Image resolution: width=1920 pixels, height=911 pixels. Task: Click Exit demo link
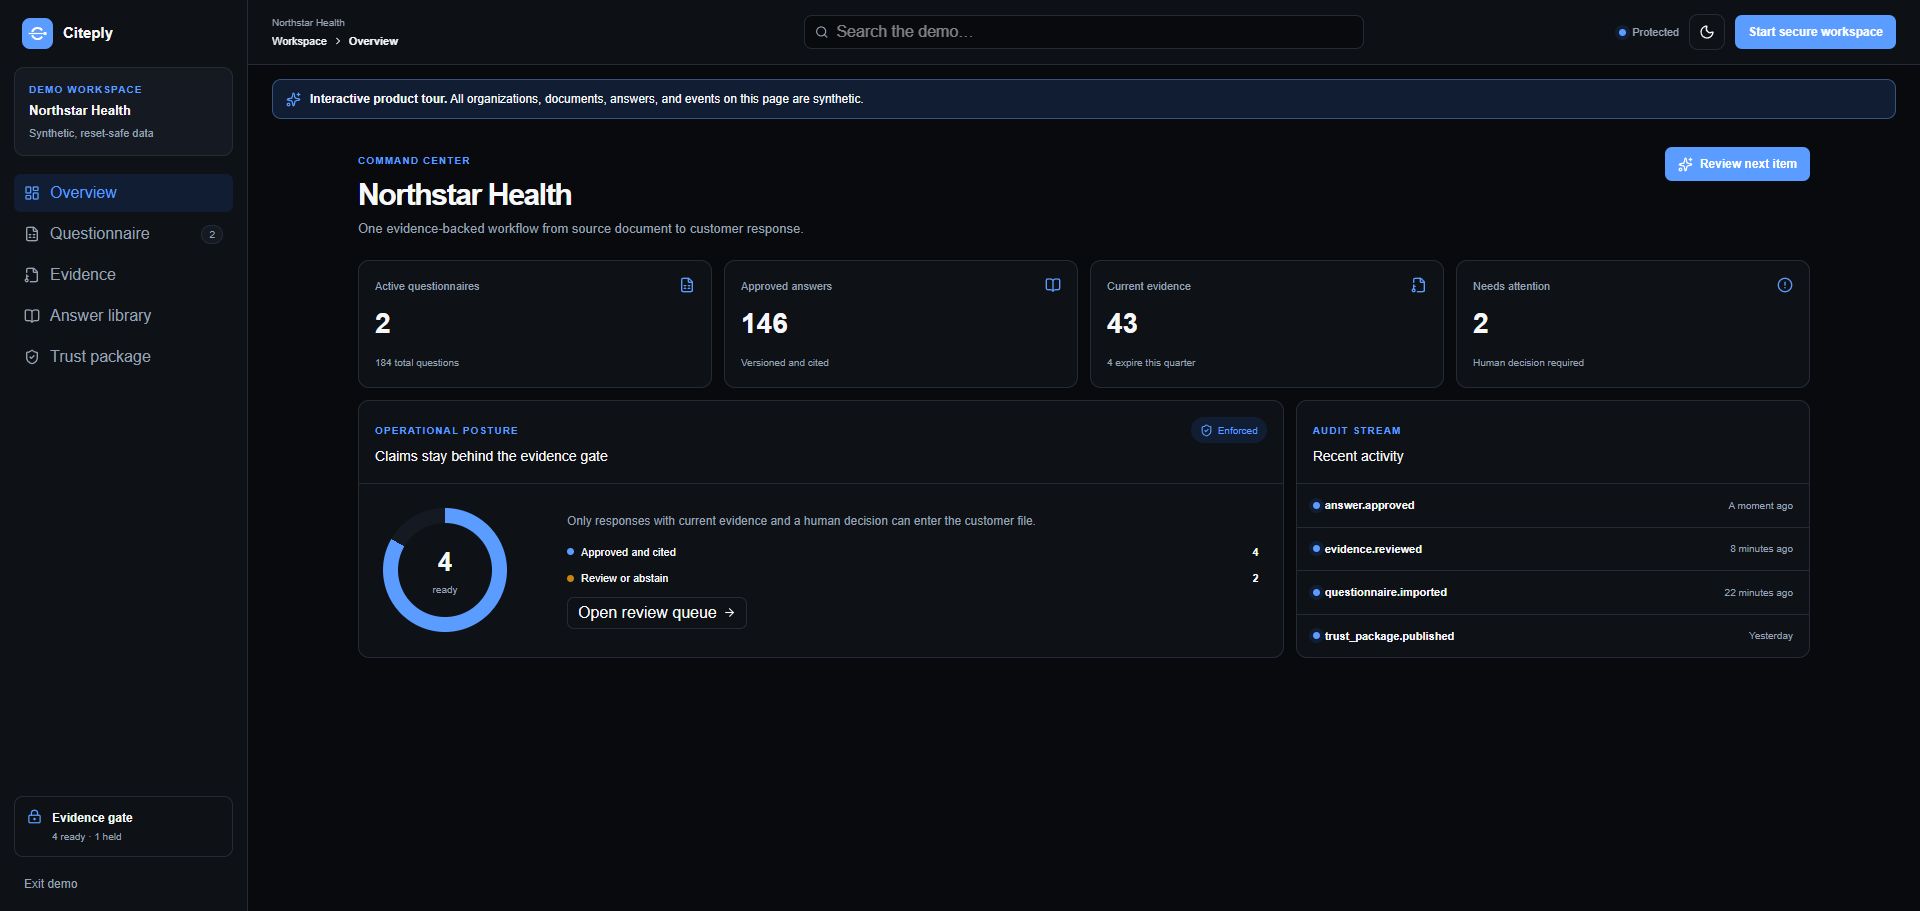click(51, 884)
